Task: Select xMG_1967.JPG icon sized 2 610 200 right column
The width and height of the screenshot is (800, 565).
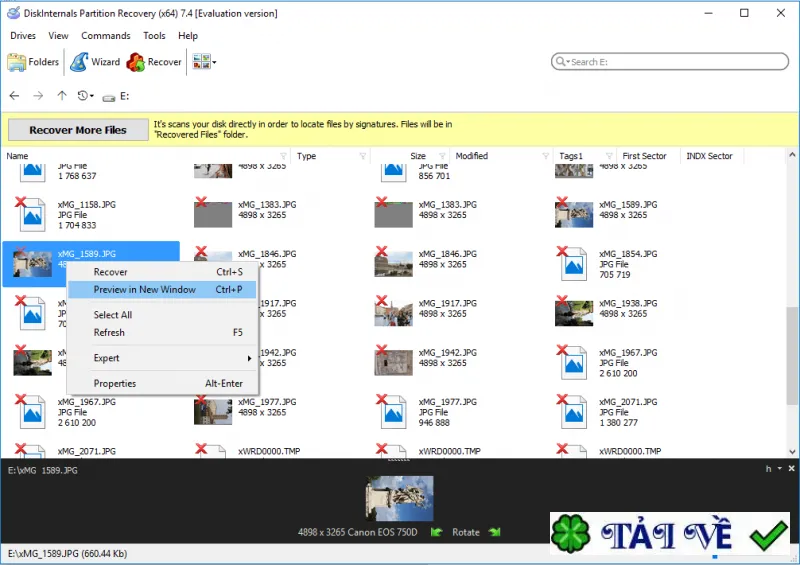Action: [573, 363]
